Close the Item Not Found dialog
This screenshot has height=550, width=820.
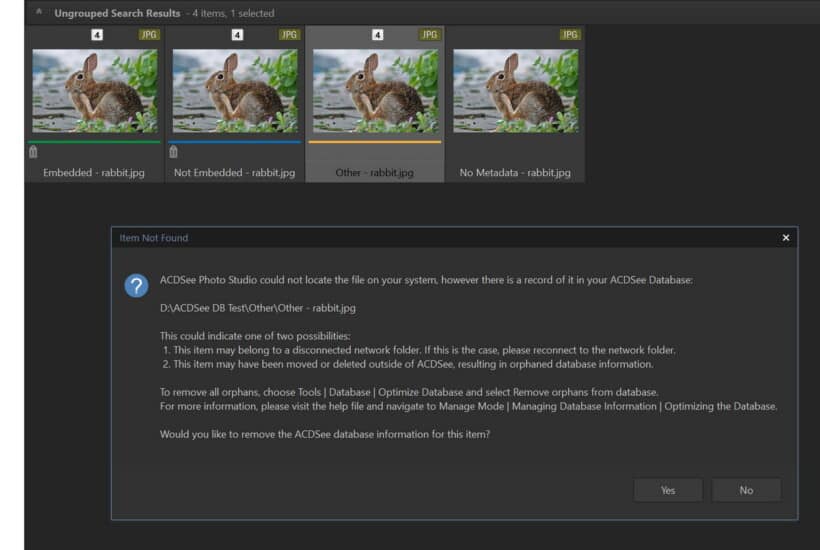785,238
